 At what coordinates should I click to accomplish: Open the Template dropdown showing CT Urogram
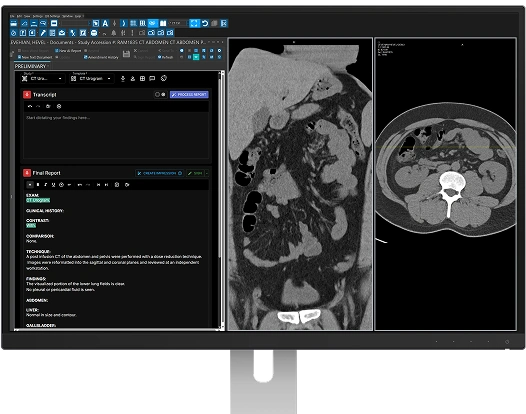[x=91, y=79]
